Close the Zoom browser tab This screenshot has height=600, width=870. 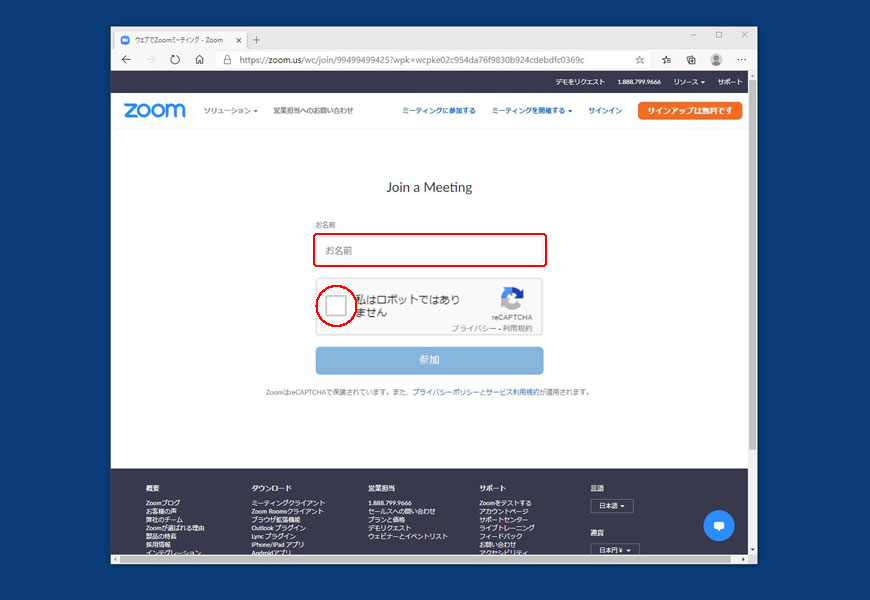click(239, 40)
